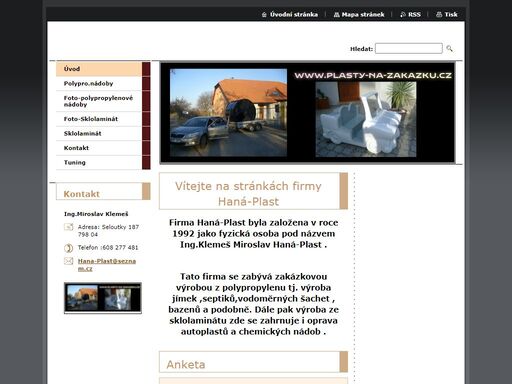Viewport: 512px width, 384px height.
Task: Click the sitemap icon beside Mapa stránek
Action: click(337, 15)
